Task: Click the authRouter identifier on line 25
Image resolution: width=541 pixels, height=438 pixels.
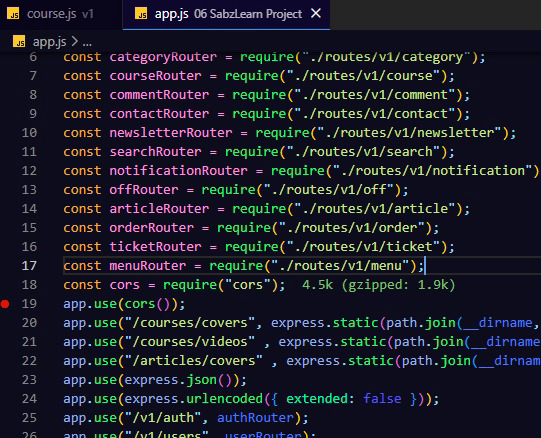Action: (x=255, y=418)
